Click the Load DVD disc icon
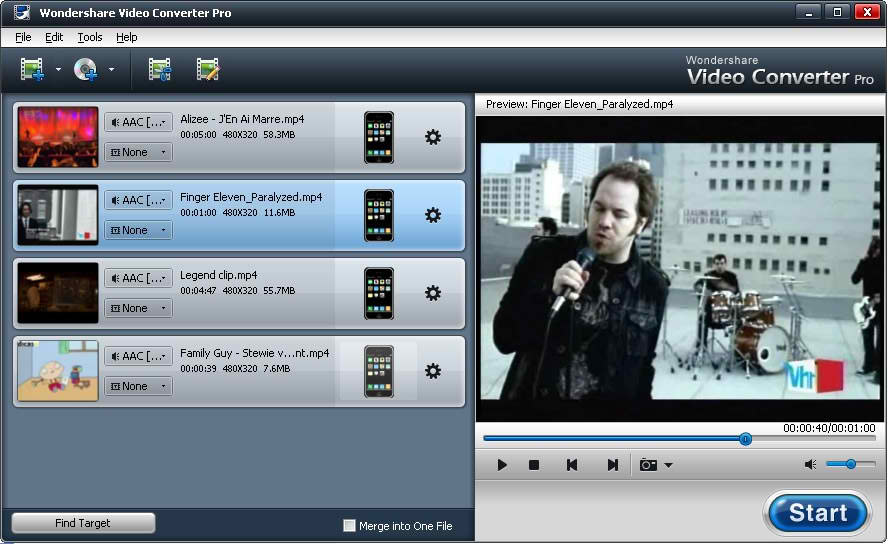 pyautogui.click(x=86, y=70)
